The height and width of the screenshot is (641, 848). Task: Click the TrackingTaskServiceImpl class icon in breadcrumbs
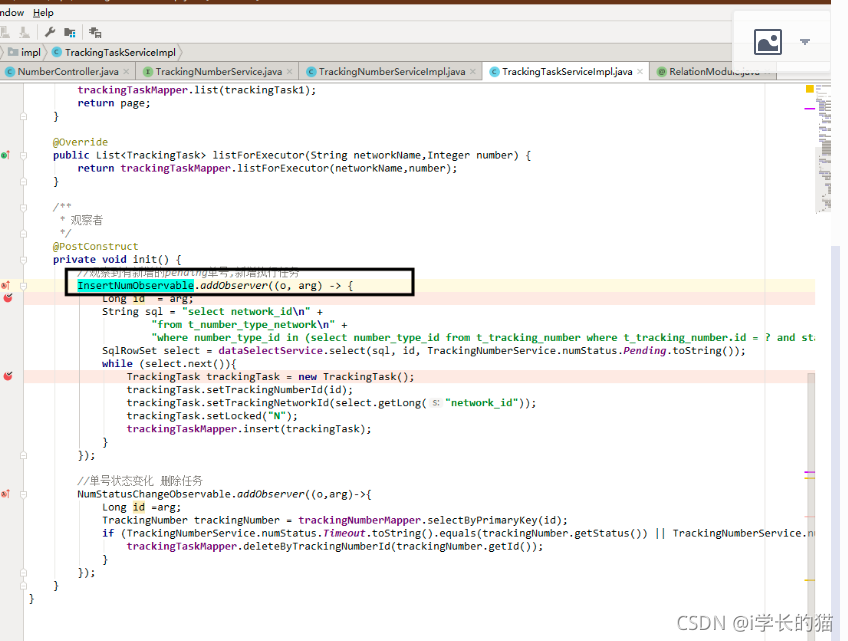click(x=58, y=52)
